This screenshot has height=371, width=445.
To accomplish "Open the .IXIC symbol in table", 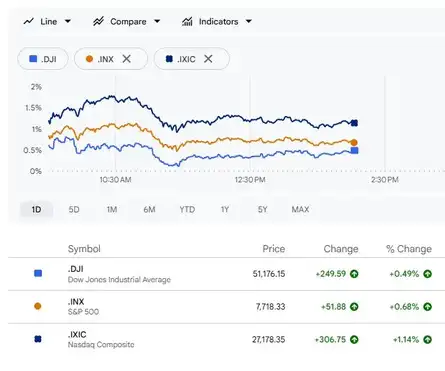I will coord(77,334).
